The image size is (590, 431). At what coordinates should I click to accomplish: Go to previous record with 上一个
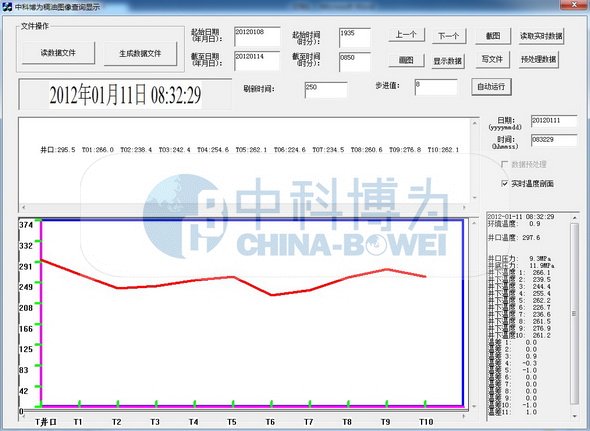point(406,35)
